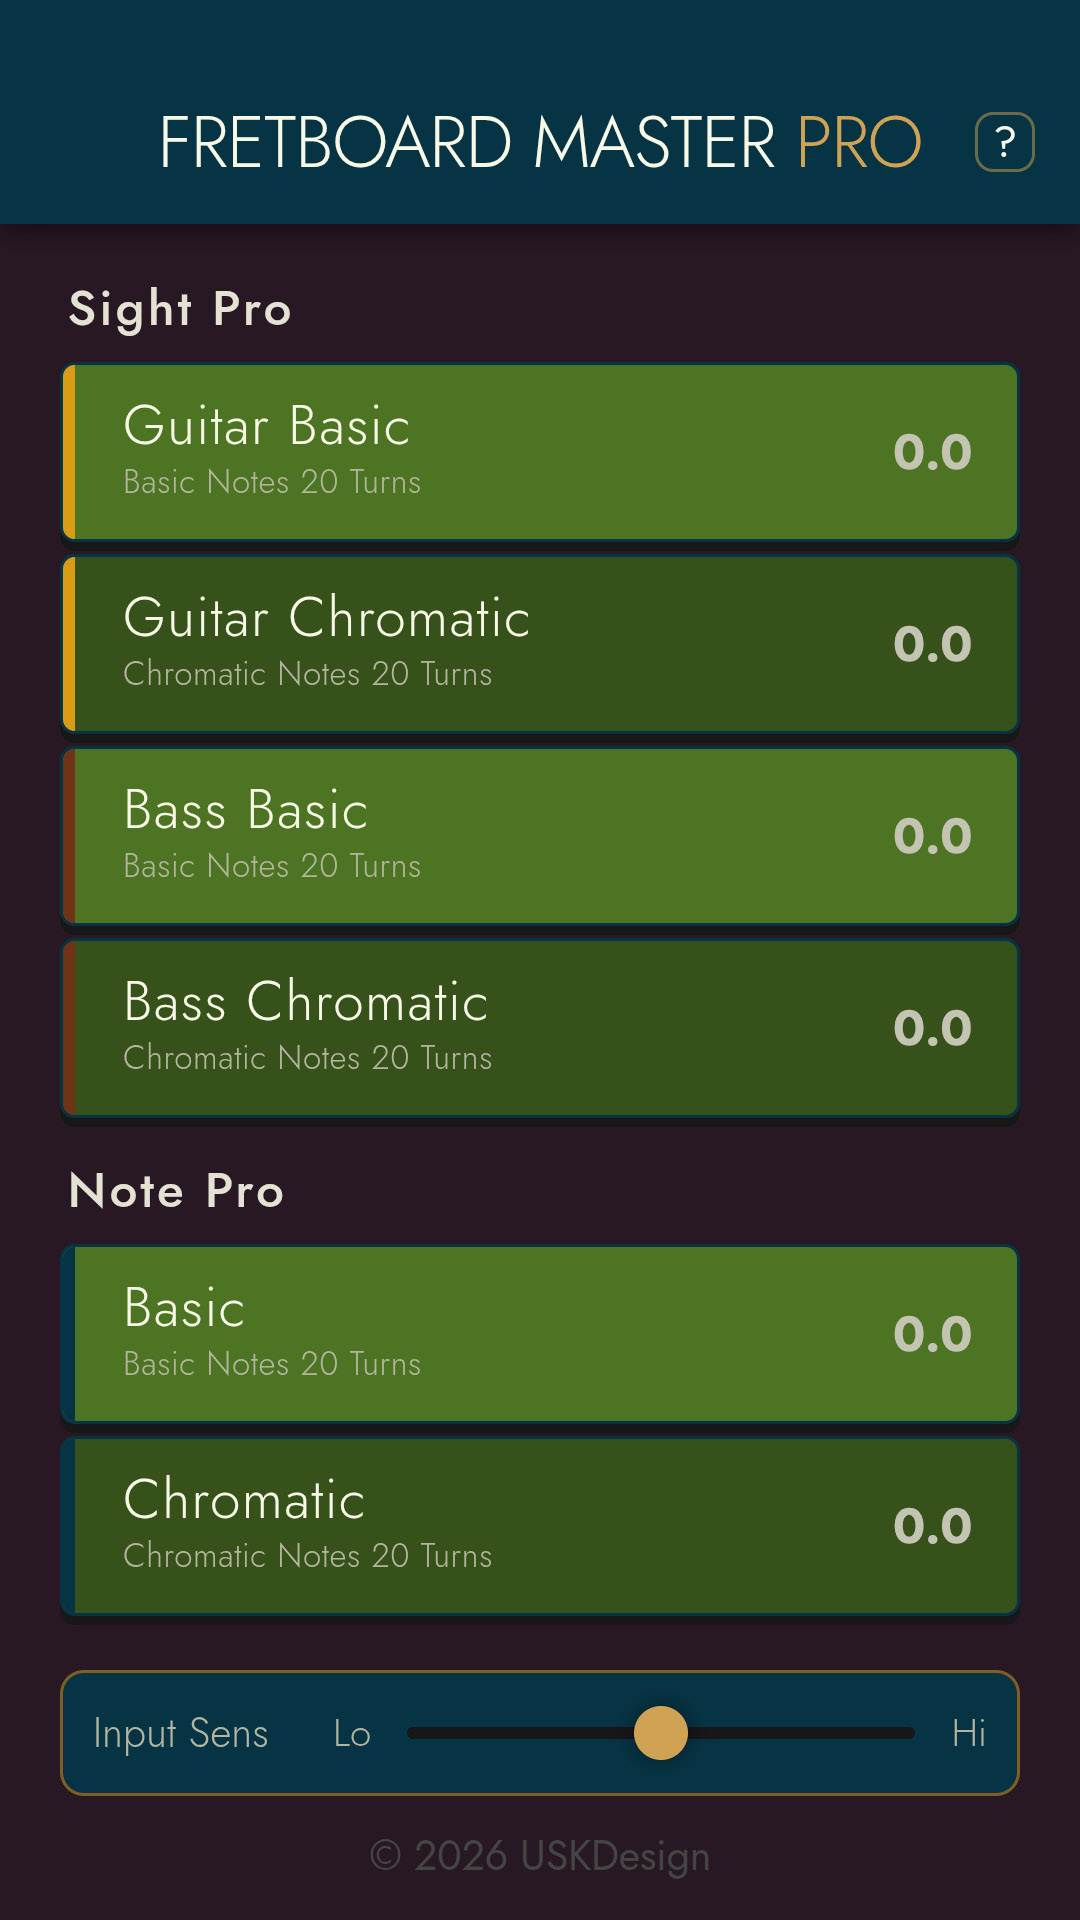Start the Bass Basic exercise
1080x1920 pixels.
540,834
